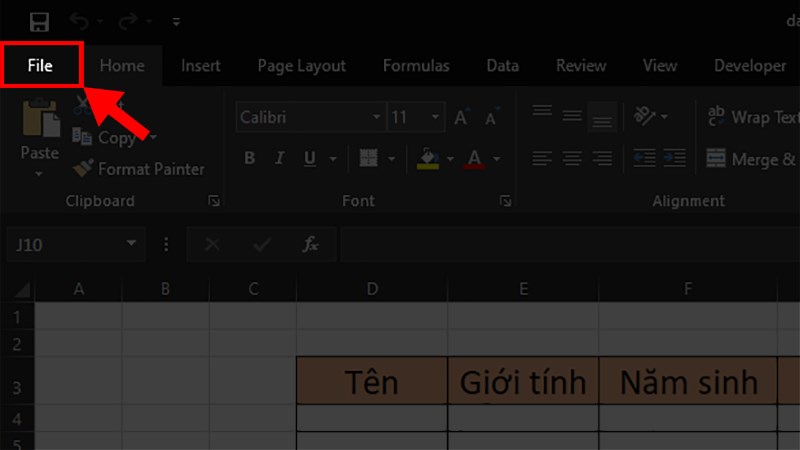Image resolution: width=800 pixels, height=450 pixels.
Task: Click the J10 Name Box
Action: pos(66,245)
